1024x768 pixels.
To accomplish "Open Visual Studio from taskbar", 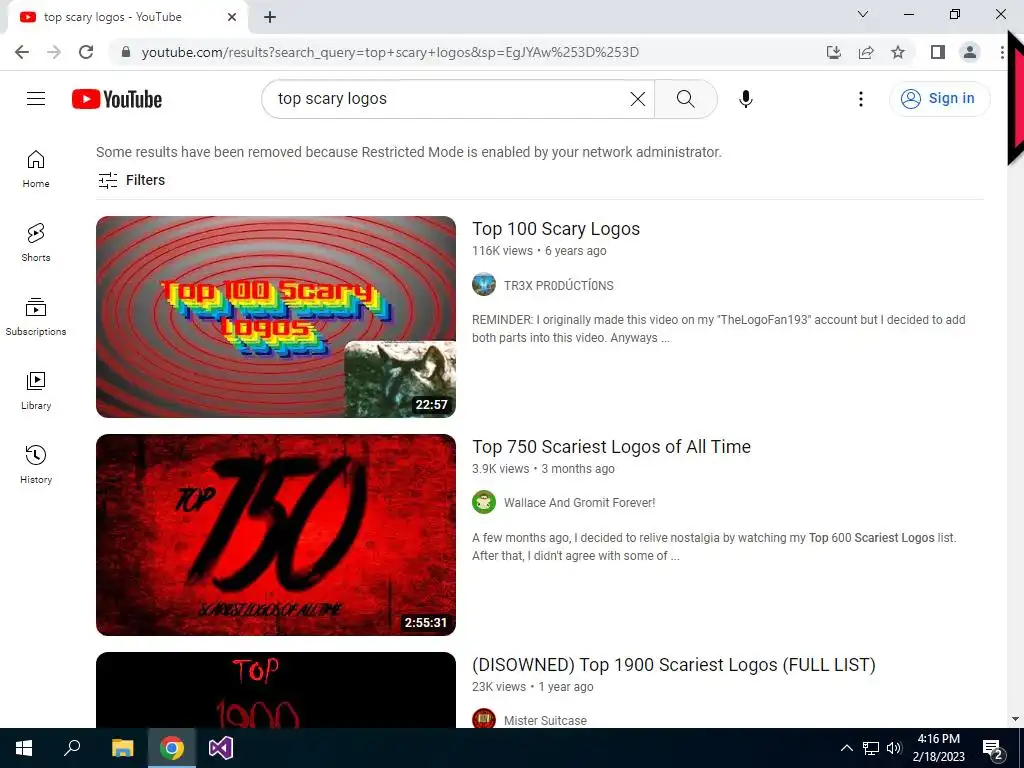I will (221, 748).
